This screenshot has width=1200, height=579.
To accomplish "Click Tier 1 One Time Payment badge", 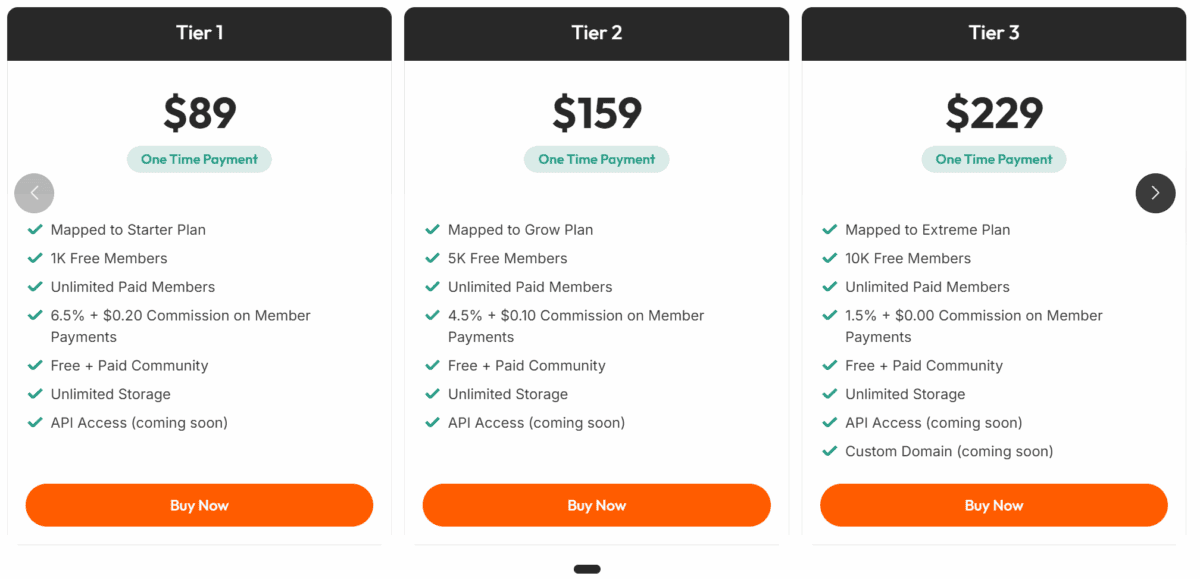I will click(x=199, y=159).
